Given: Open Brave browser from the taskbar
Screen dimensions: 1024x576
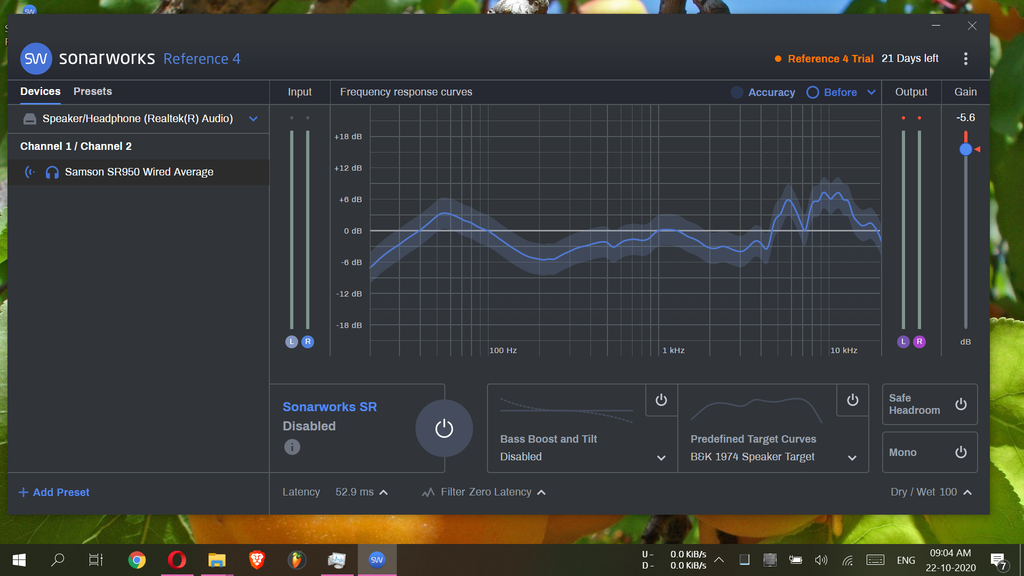Looking at the screenshot, I should tap(257, 560).
